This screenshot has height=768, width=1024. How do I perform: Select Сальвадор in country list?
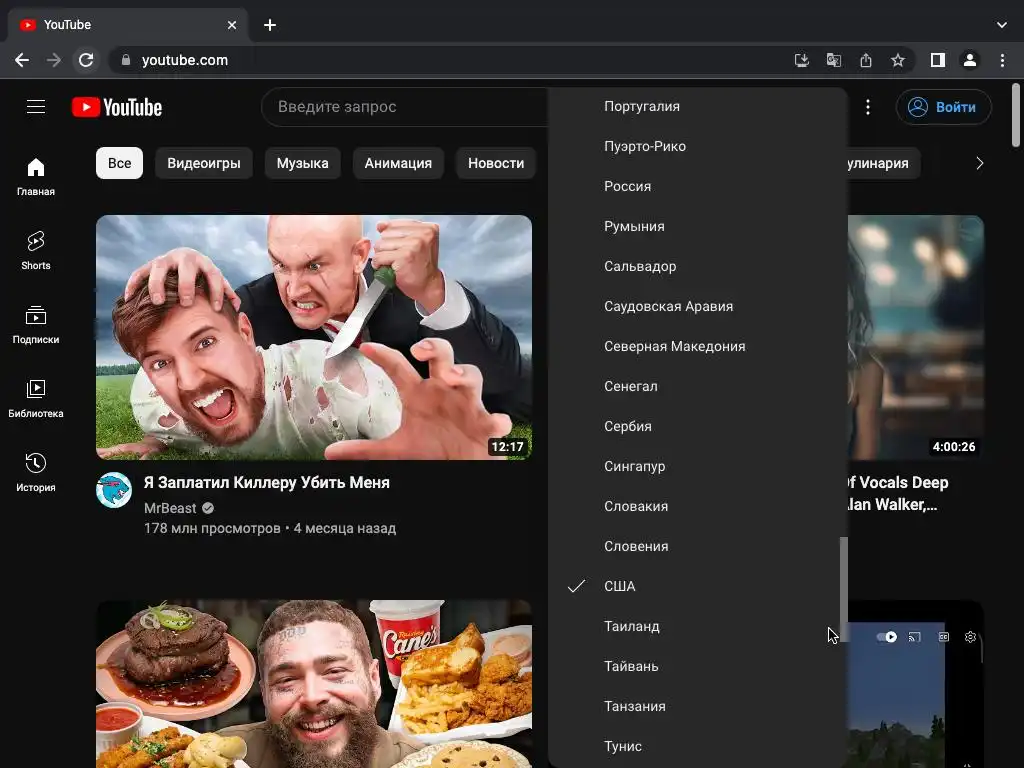pos(697,266)
